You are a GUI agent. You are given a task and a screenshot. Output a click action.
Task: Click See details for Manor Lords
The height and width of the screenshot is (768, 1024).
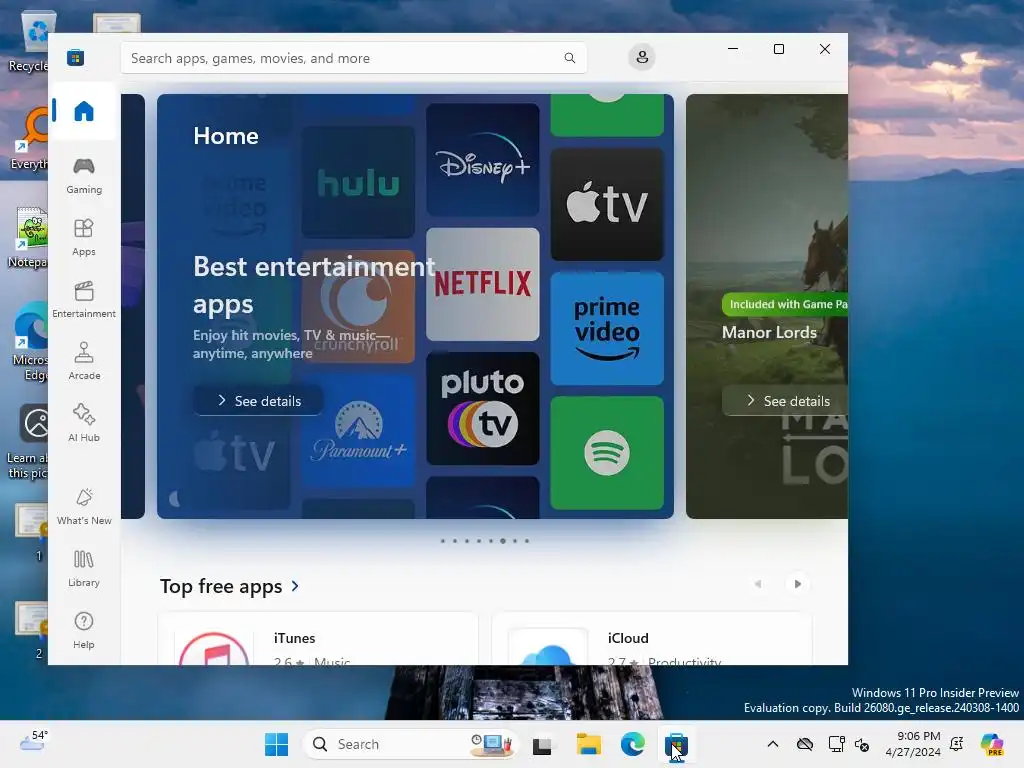786,401
